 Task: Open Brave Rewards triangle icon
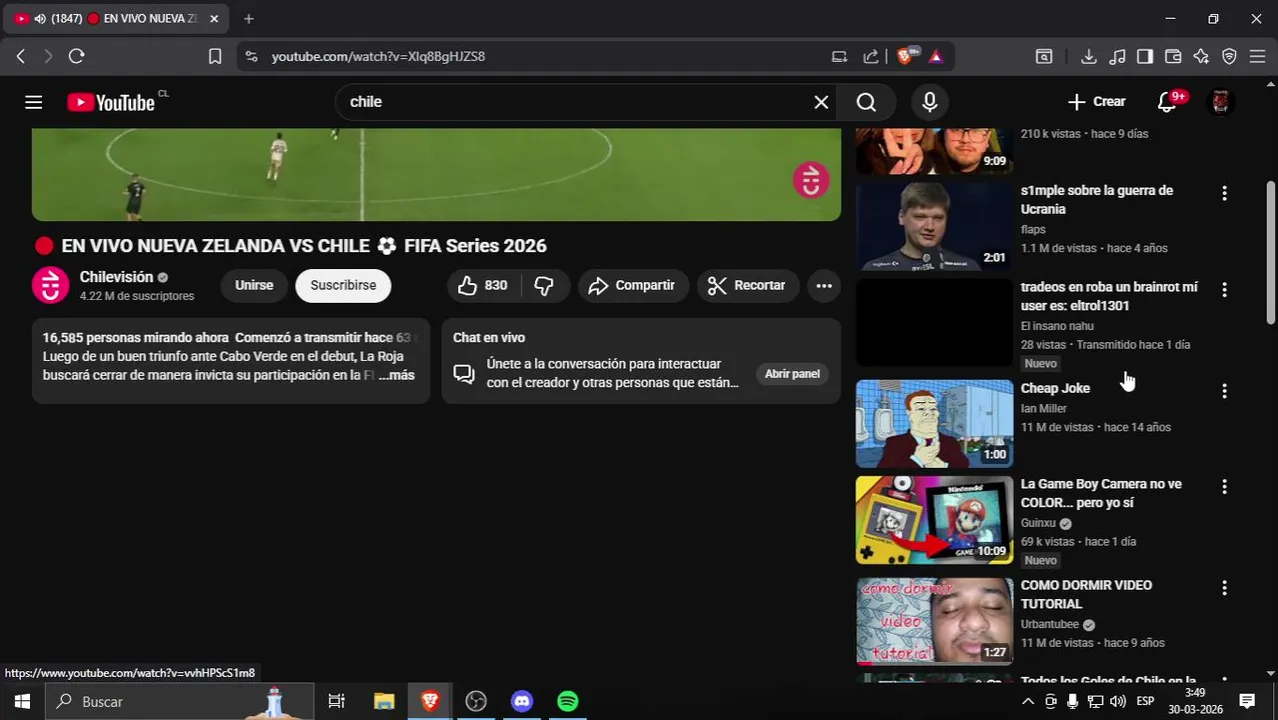tap(936, 56)
